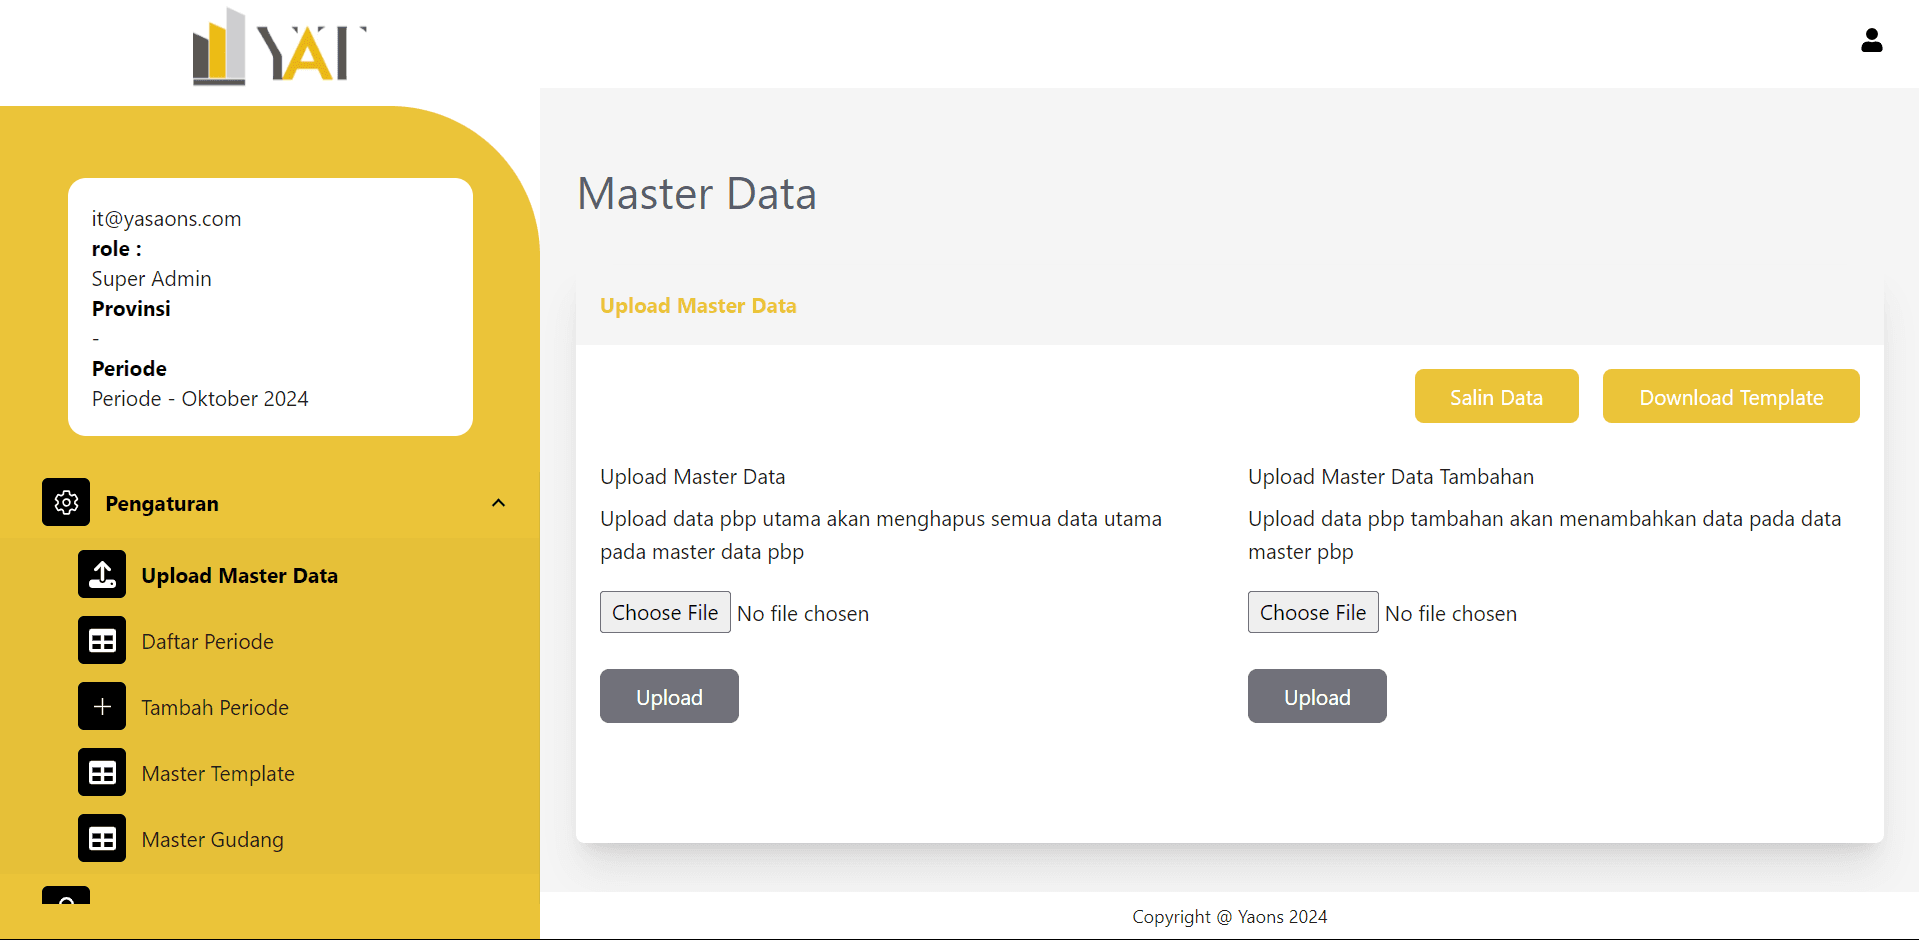Viewport: 1919px width, 940px height.
Task: Click Upload under Master Data Tambahan
Action: [x=1316, y=696]
